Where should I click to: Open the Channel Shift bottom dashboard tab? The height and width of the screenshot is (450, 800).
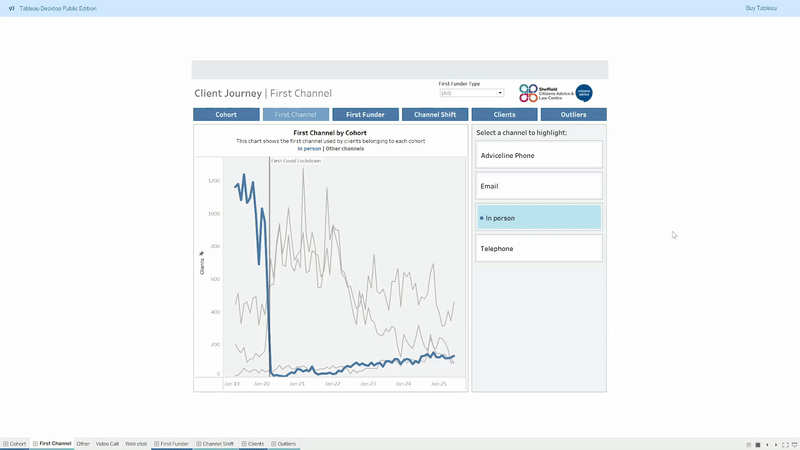(215, 443)
